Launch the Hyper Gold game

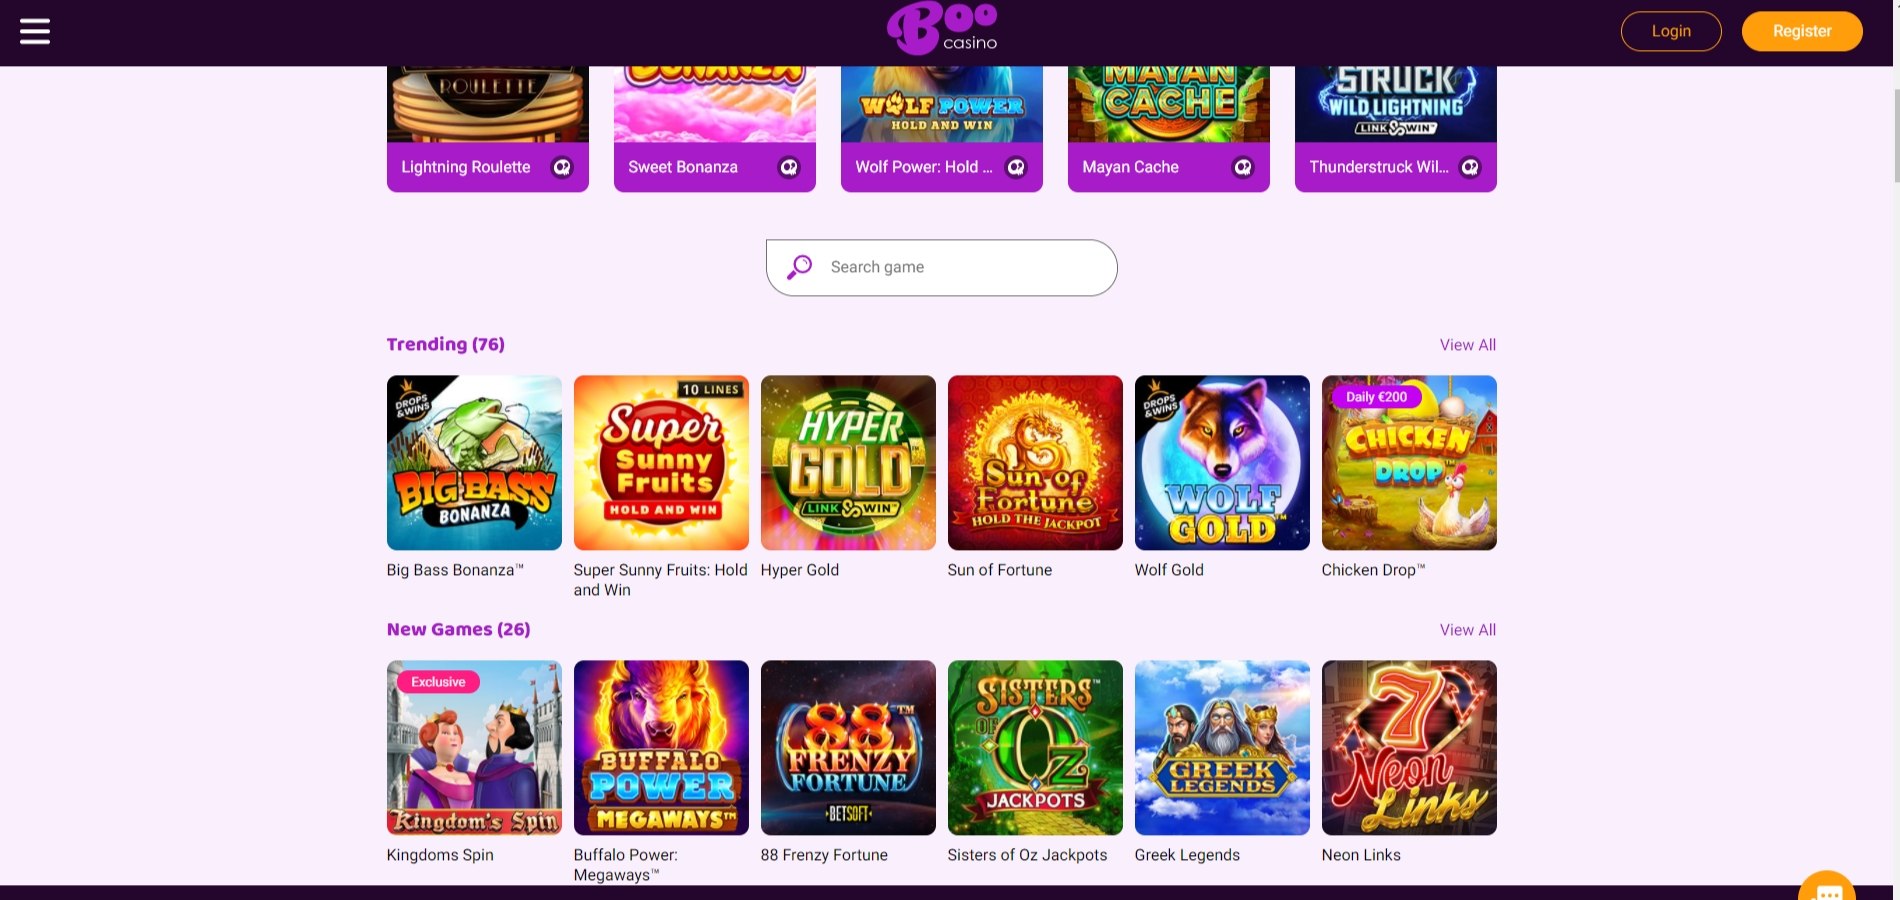tap(848, 463)
